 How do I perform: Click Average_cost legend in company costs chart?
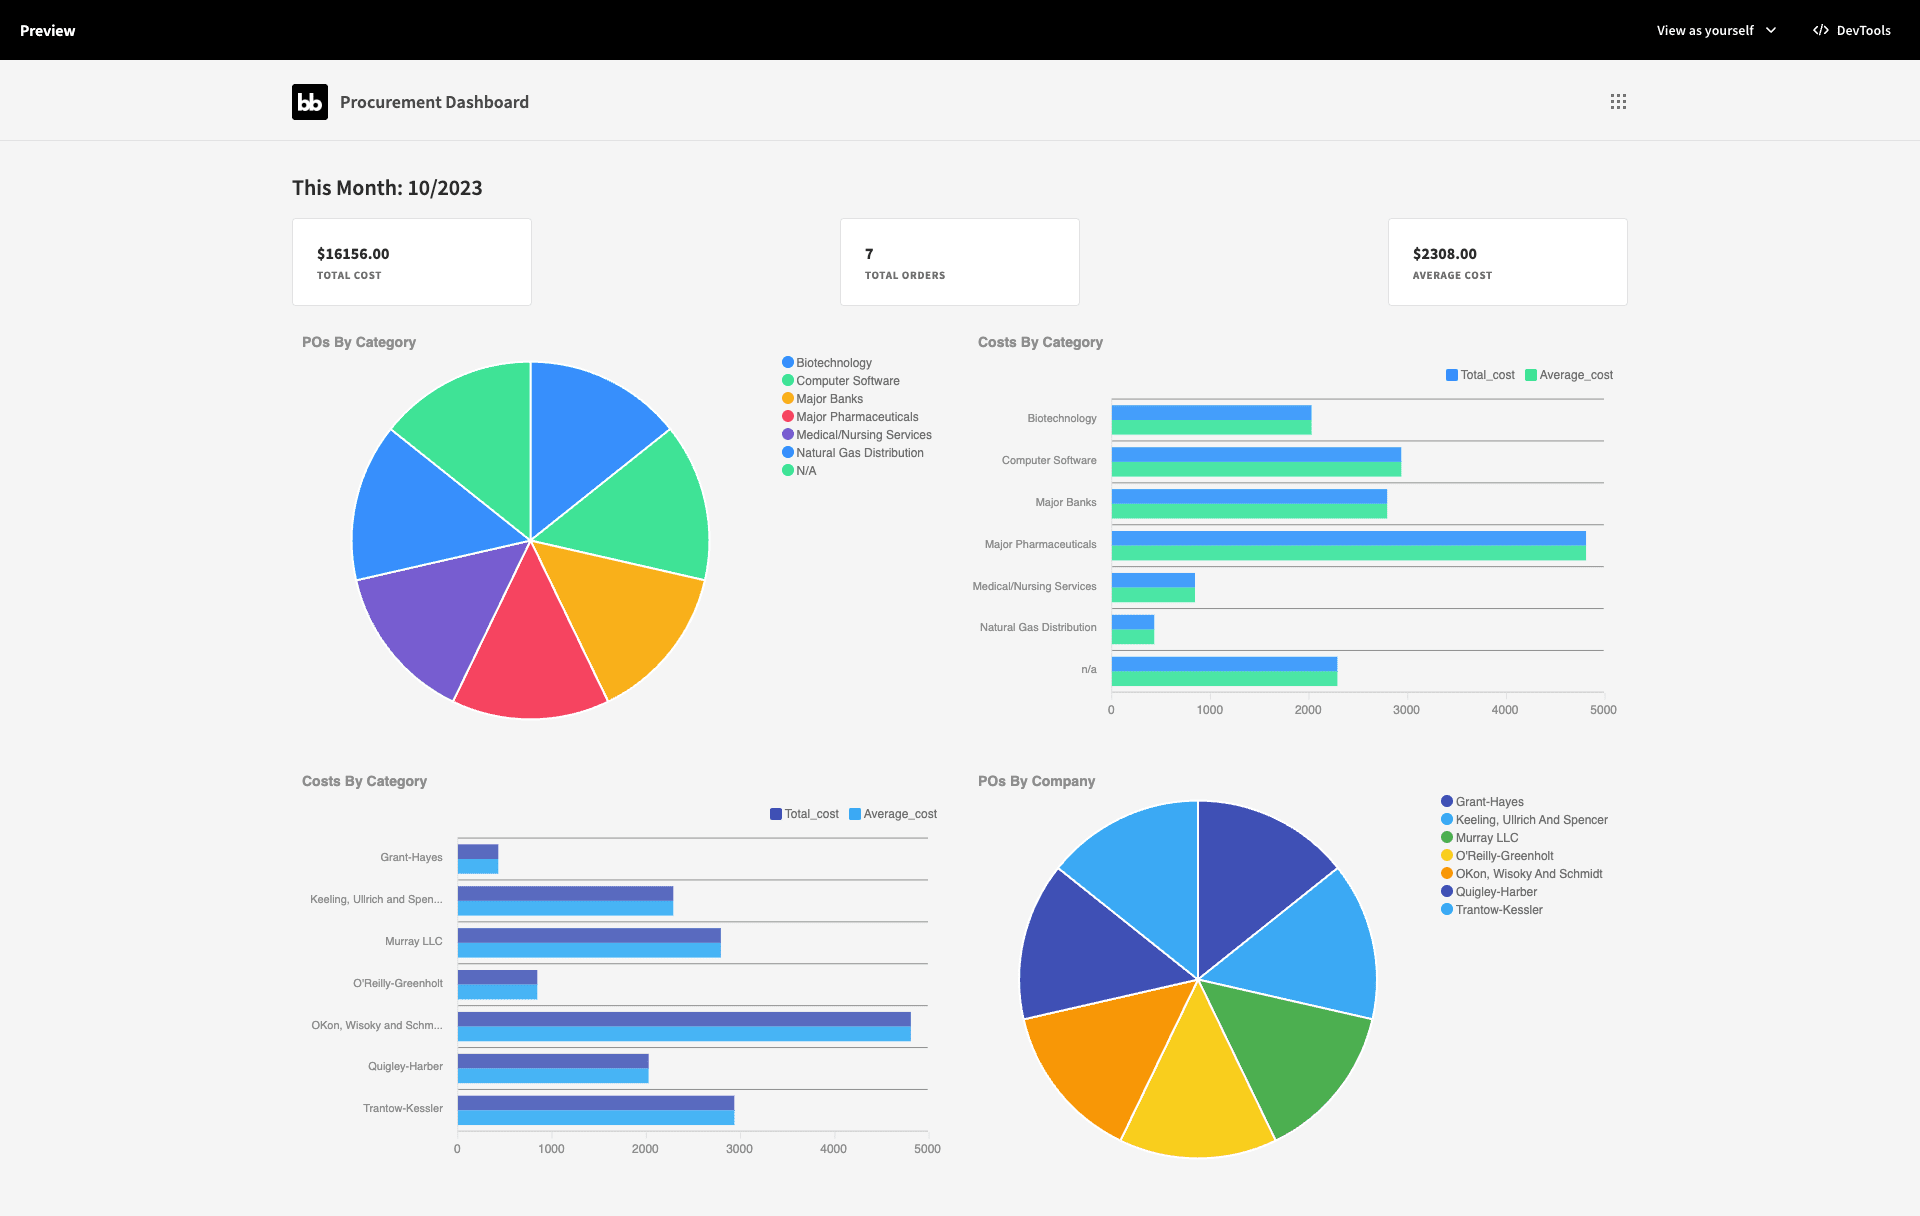893,814
